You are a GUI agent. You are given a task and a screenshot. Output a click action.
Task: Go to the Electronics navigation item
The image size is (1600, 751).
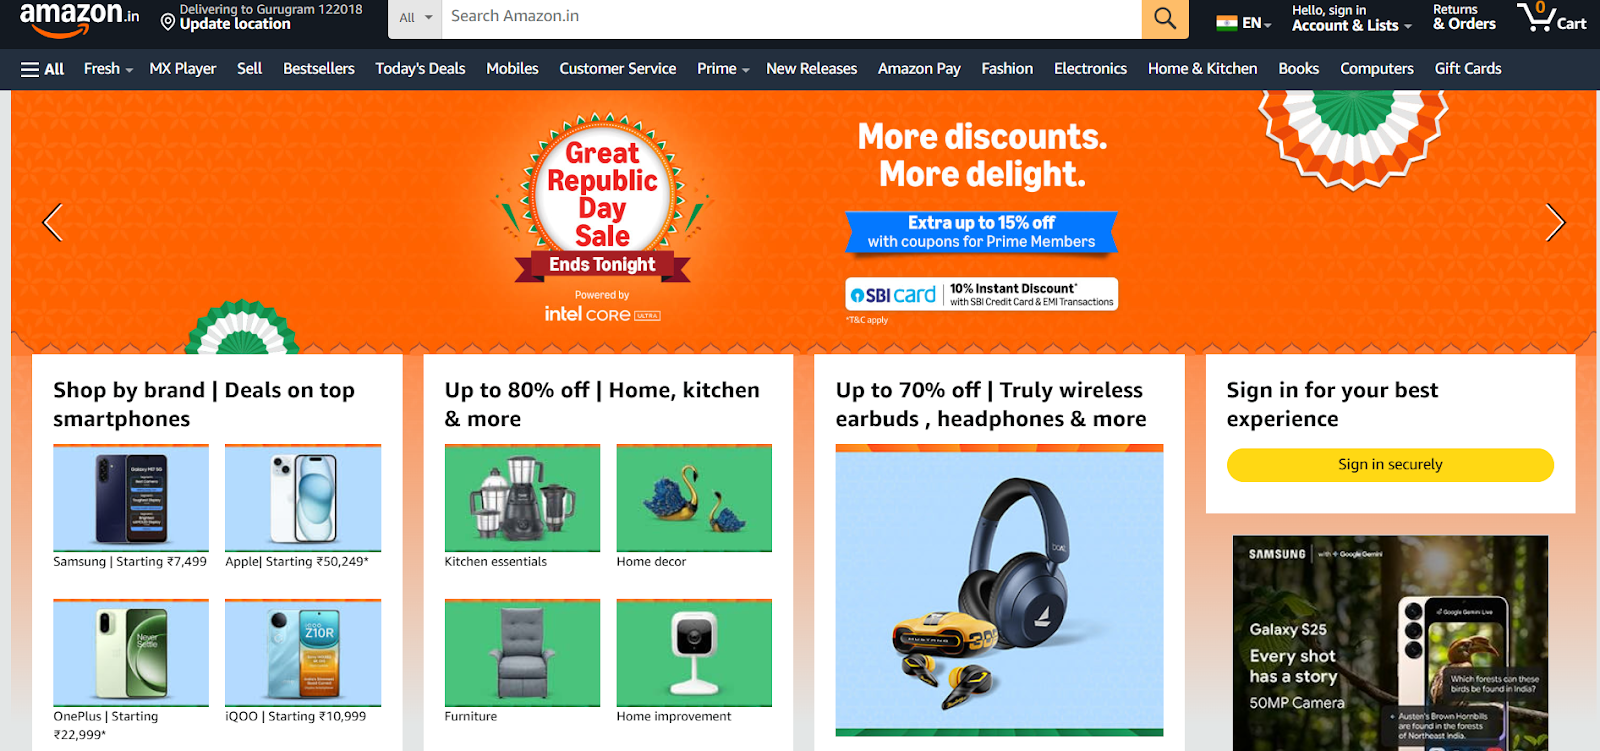[x=1090, y=69]
